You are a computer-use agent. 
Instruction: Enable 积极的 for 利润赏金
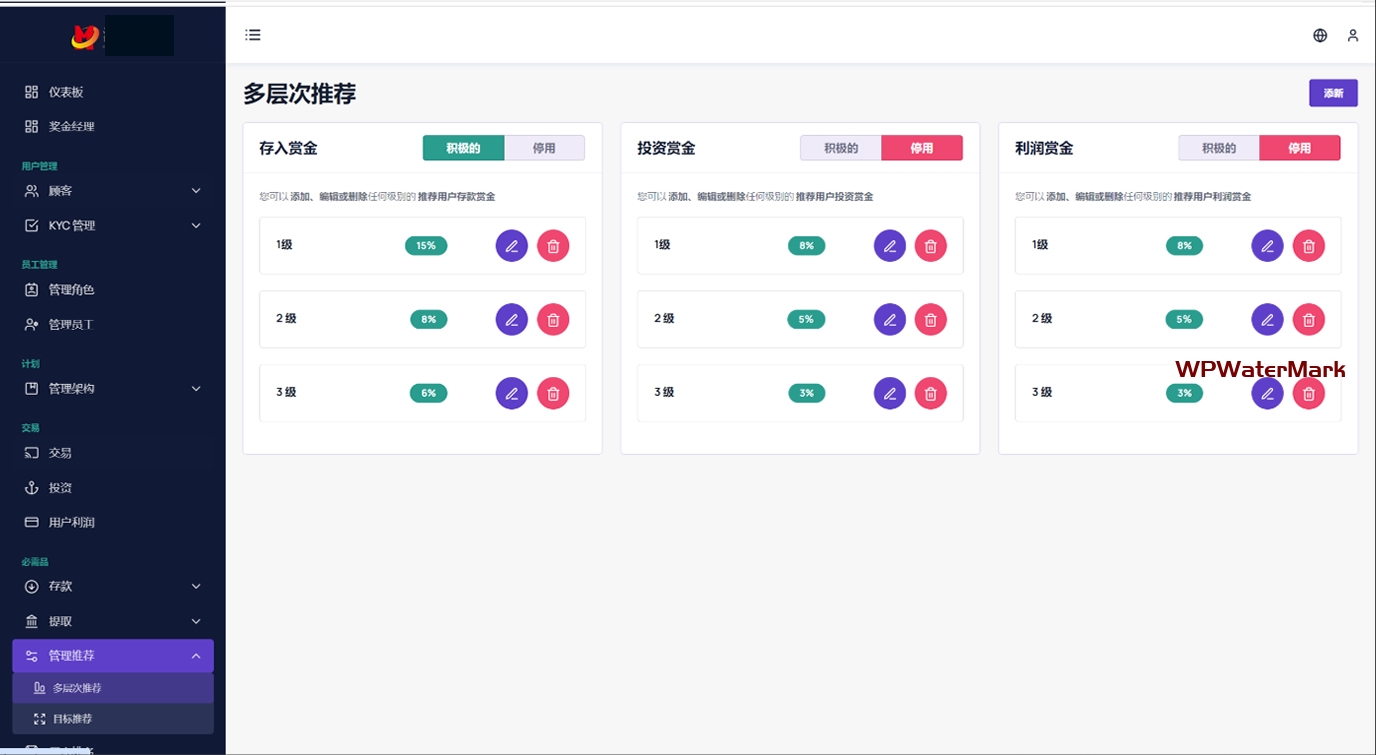click(x=1218, y=148)
